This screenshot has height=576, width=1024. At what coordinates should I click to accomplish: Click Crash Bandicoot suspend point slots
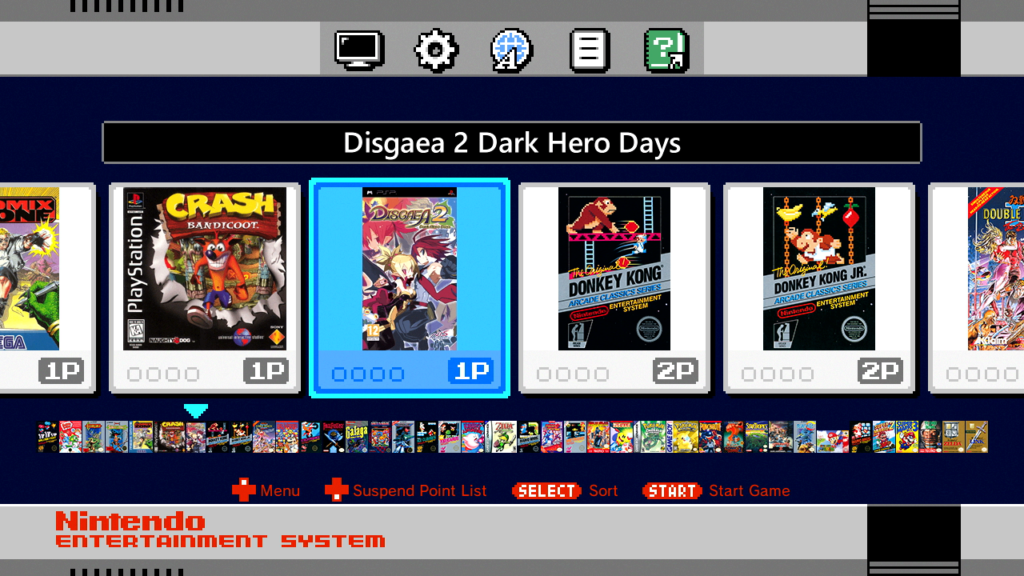click(x=163, y=374)
